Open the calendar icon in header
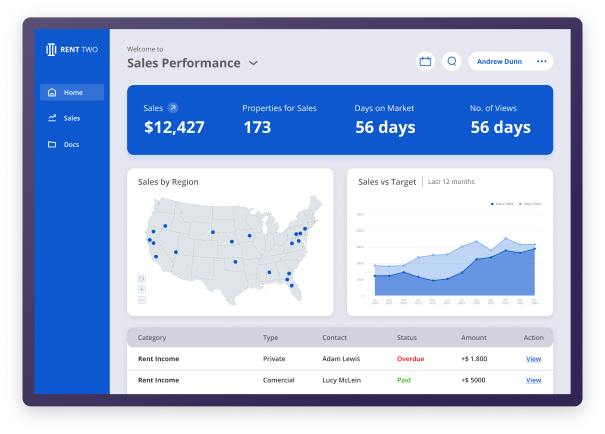This screenshot has width=605, height=434. (425, 62)
